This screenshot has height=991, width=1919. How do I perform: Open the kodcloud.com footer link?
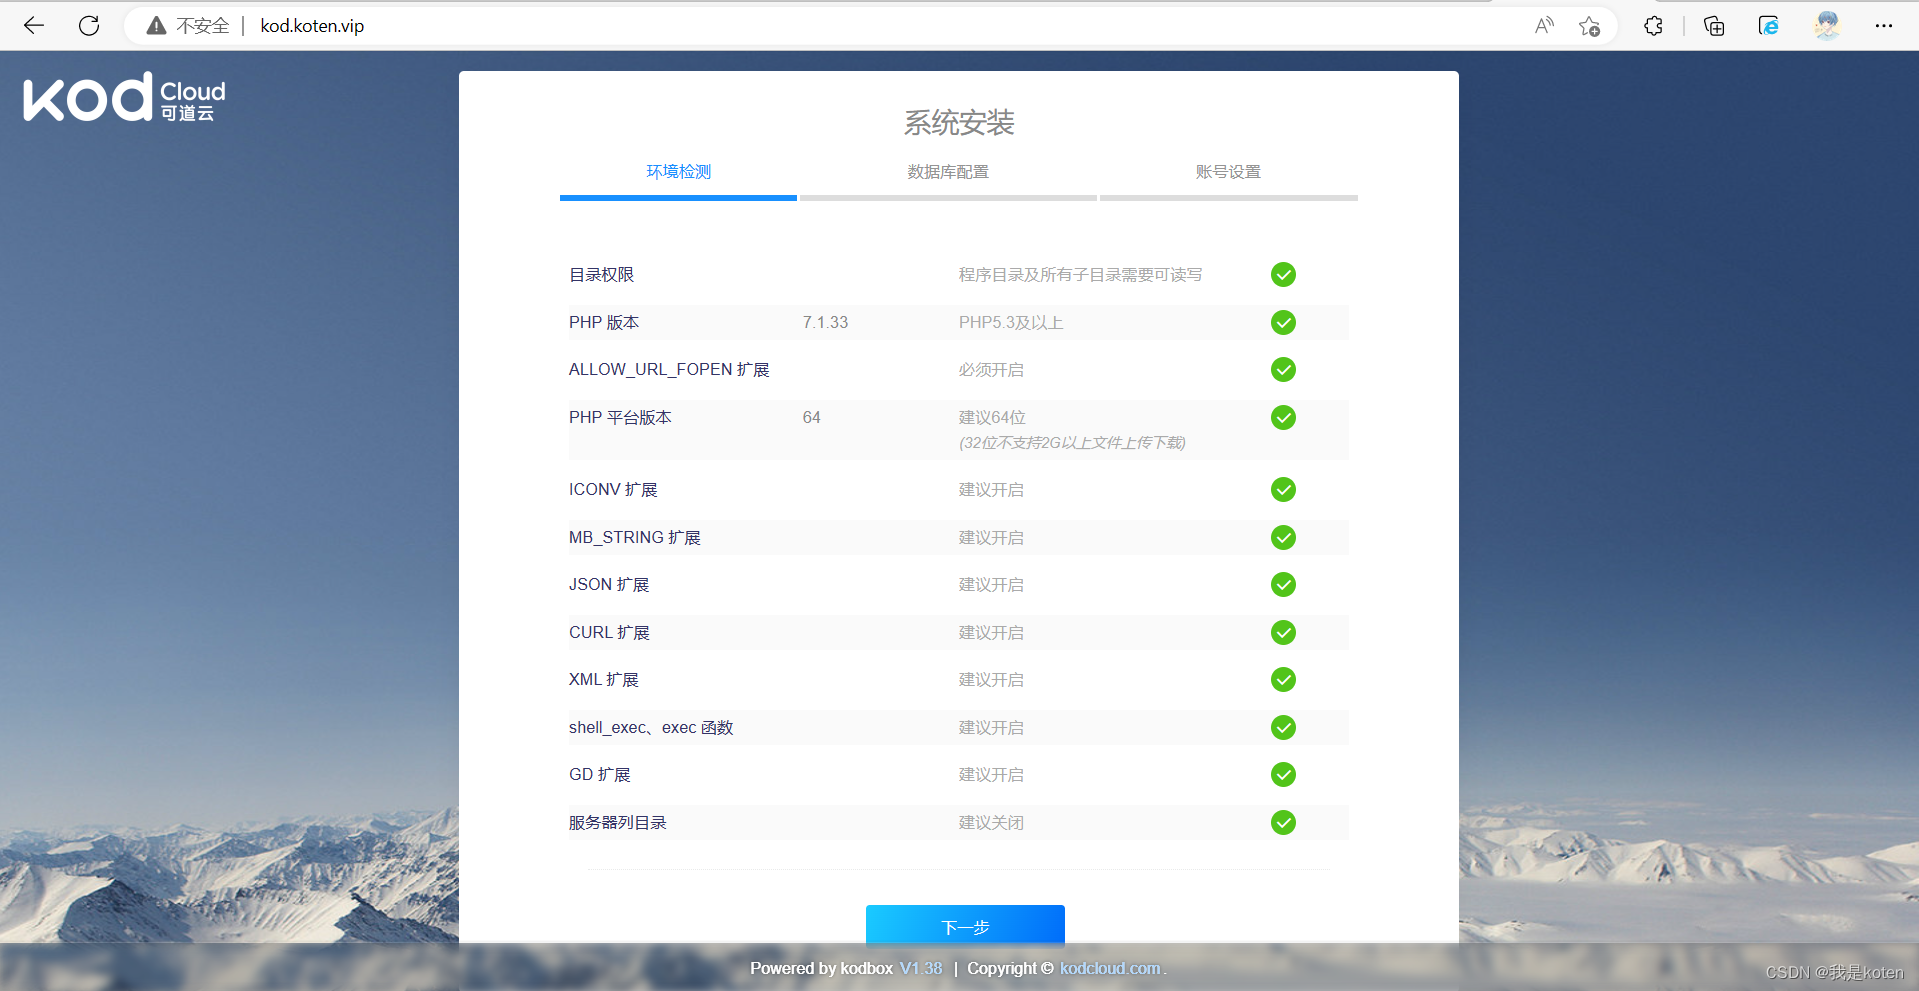pos(1110,968)
